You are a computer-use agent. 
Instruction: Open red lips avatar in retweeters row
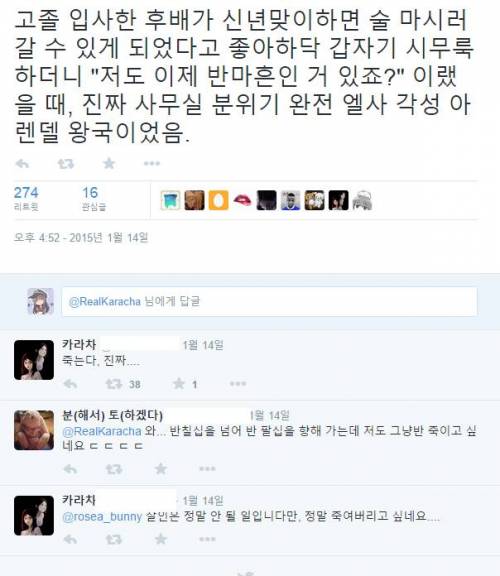coord(242,201)
